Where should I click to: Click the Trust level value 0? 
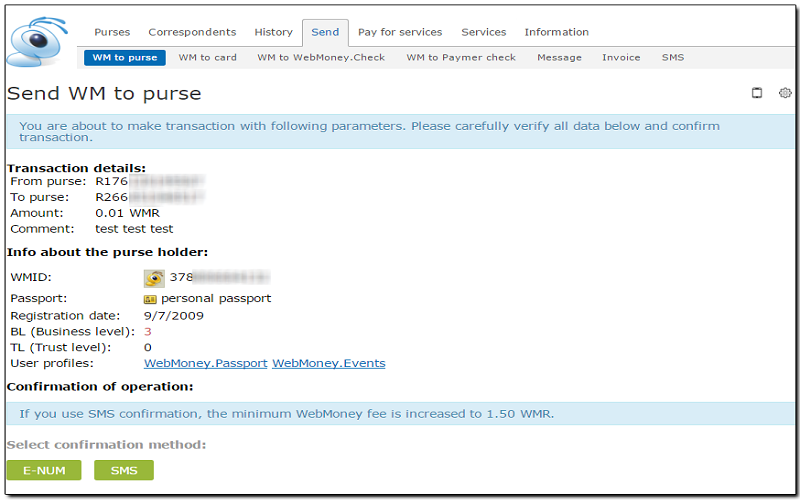click(x=147, y=347)
